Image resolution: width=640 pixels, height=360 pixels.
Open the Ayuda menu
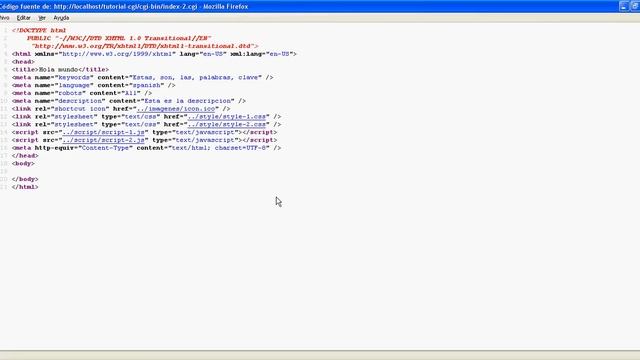pos(61,18)
